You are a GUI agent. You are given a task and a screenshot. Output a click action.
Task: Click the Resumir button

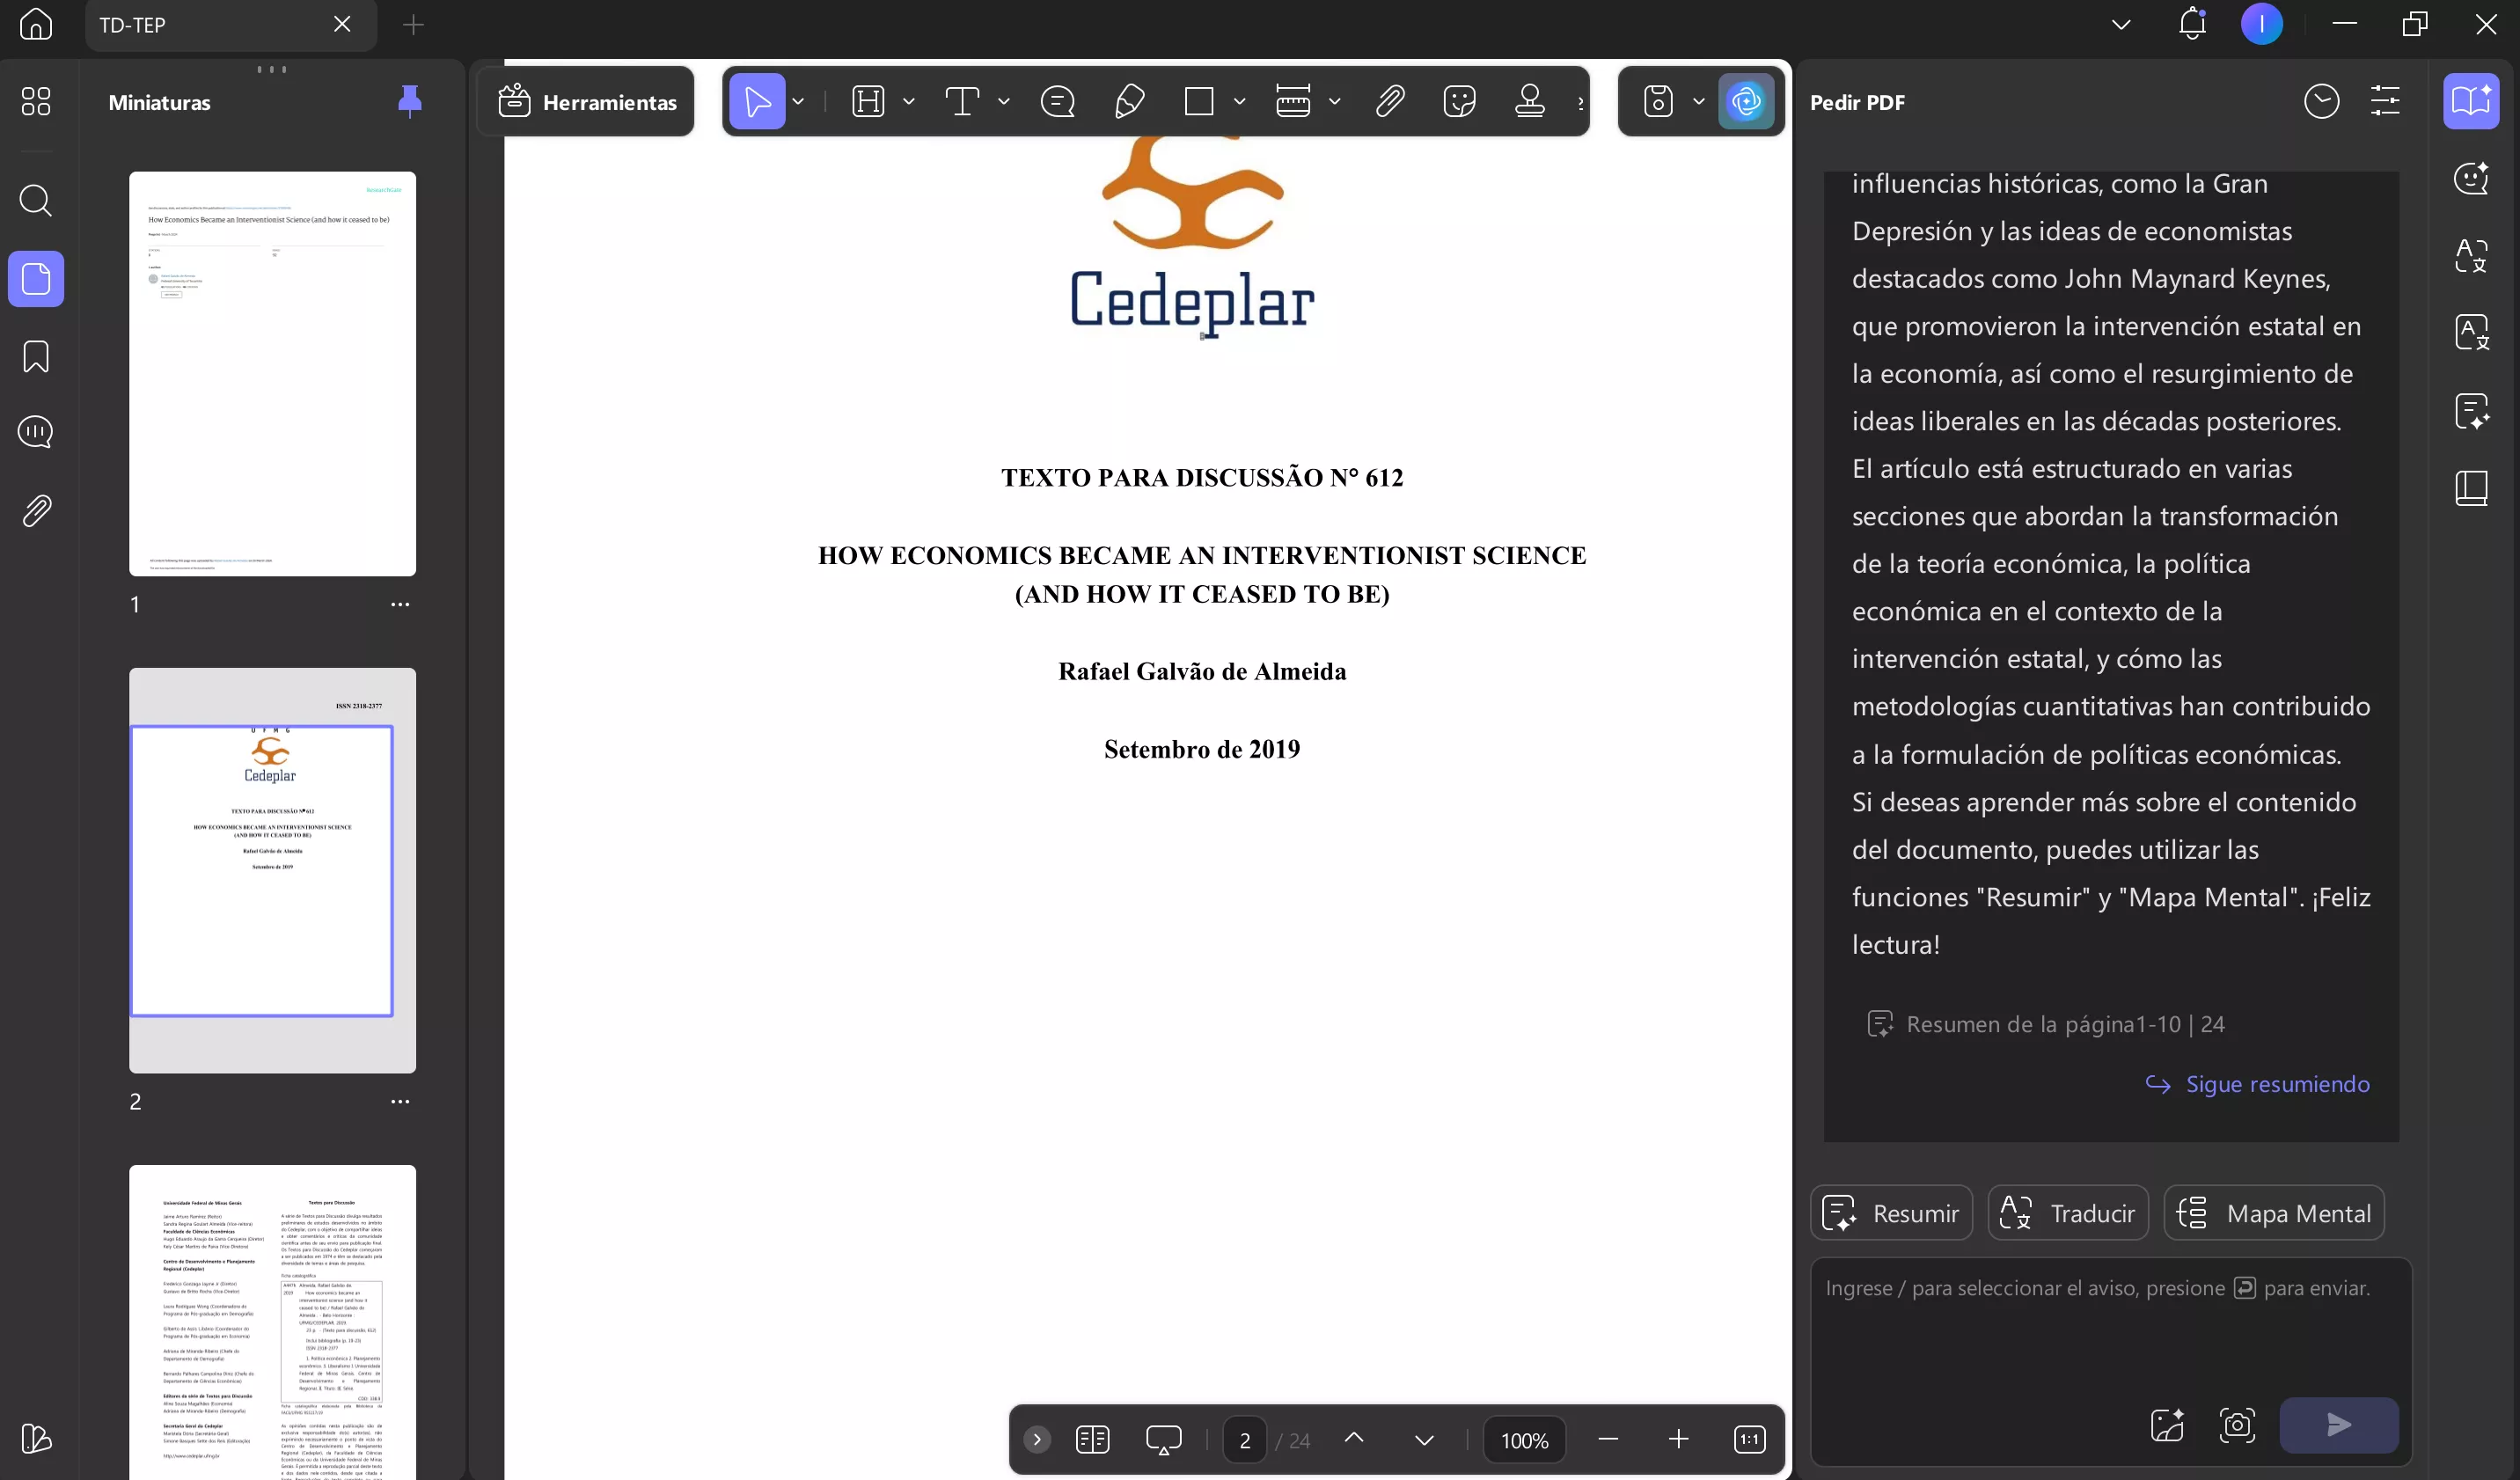coord(1891,1213)
